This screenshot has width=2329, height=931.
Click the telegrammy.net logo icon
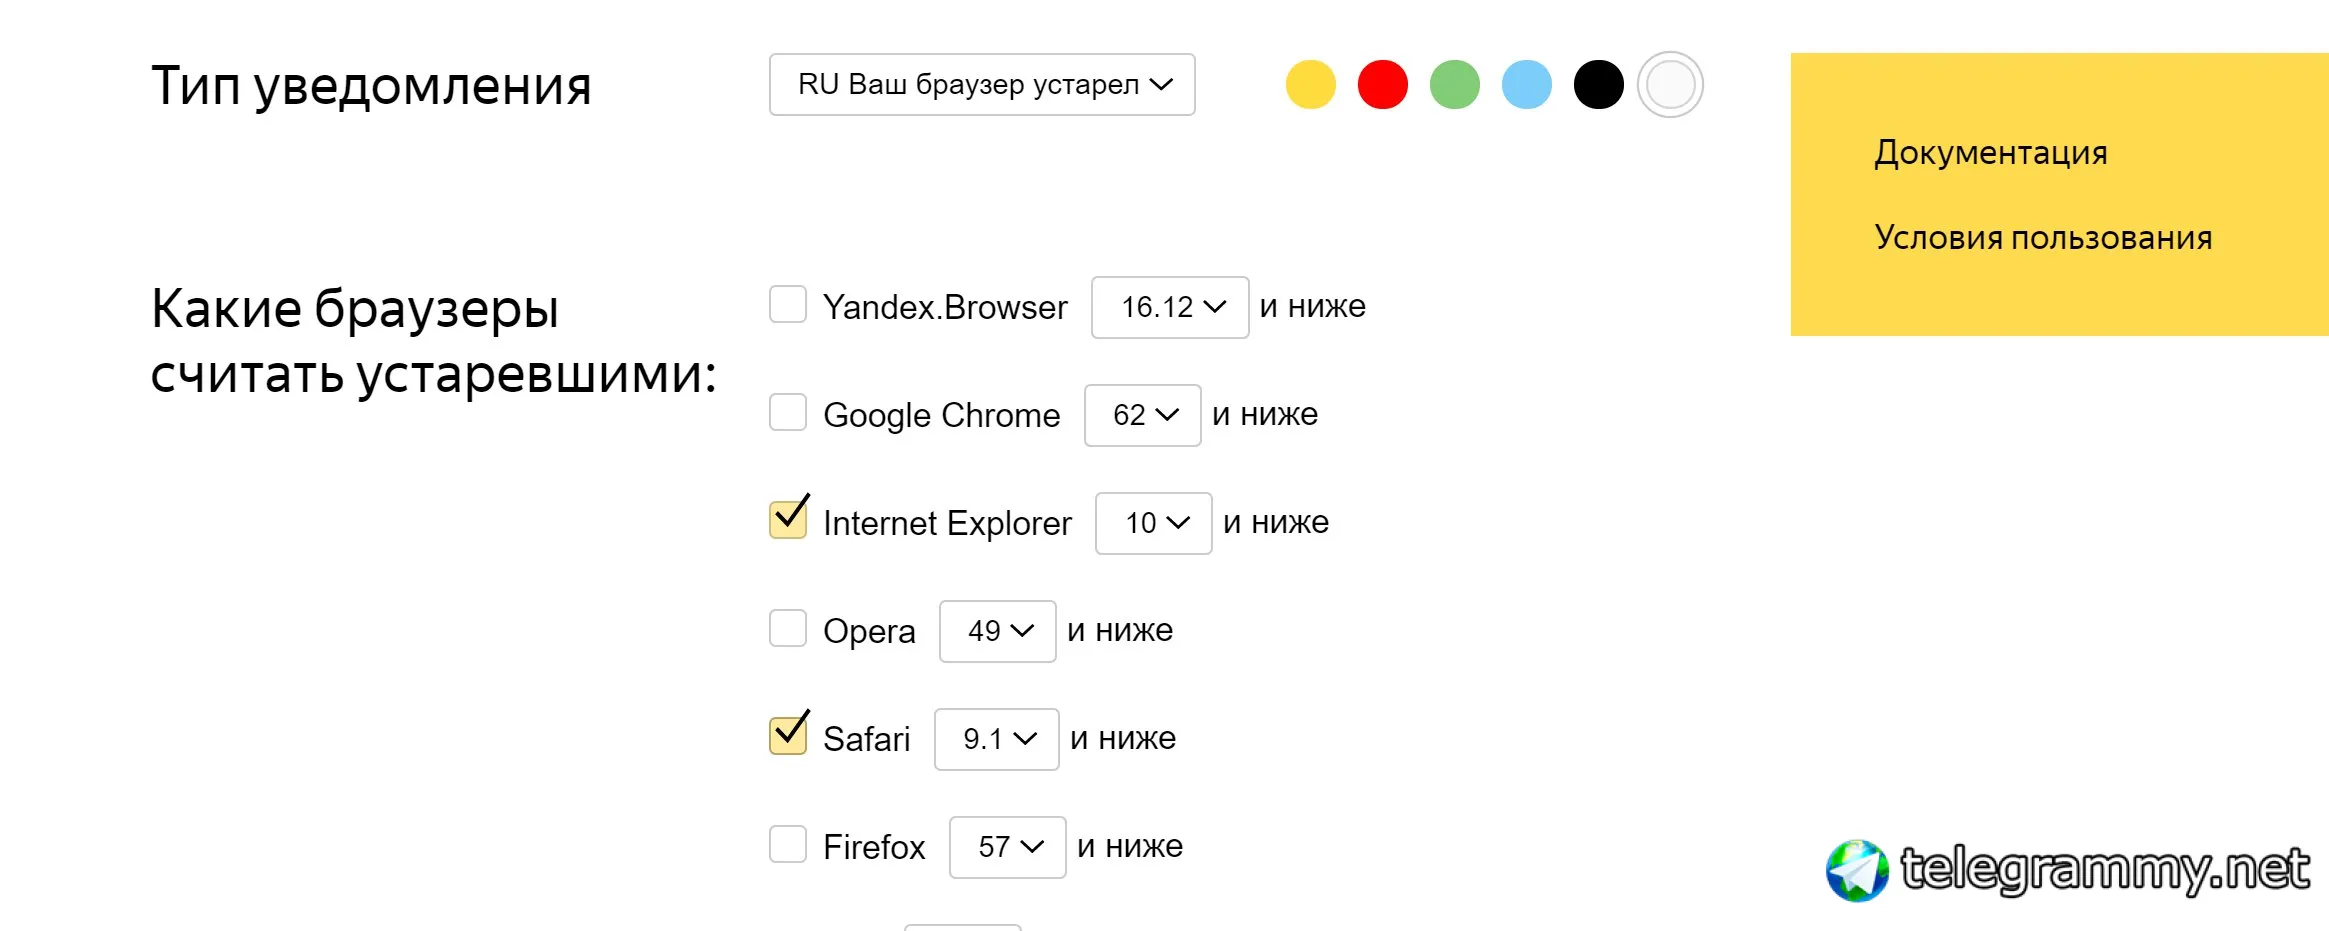tap(1857, 870)
